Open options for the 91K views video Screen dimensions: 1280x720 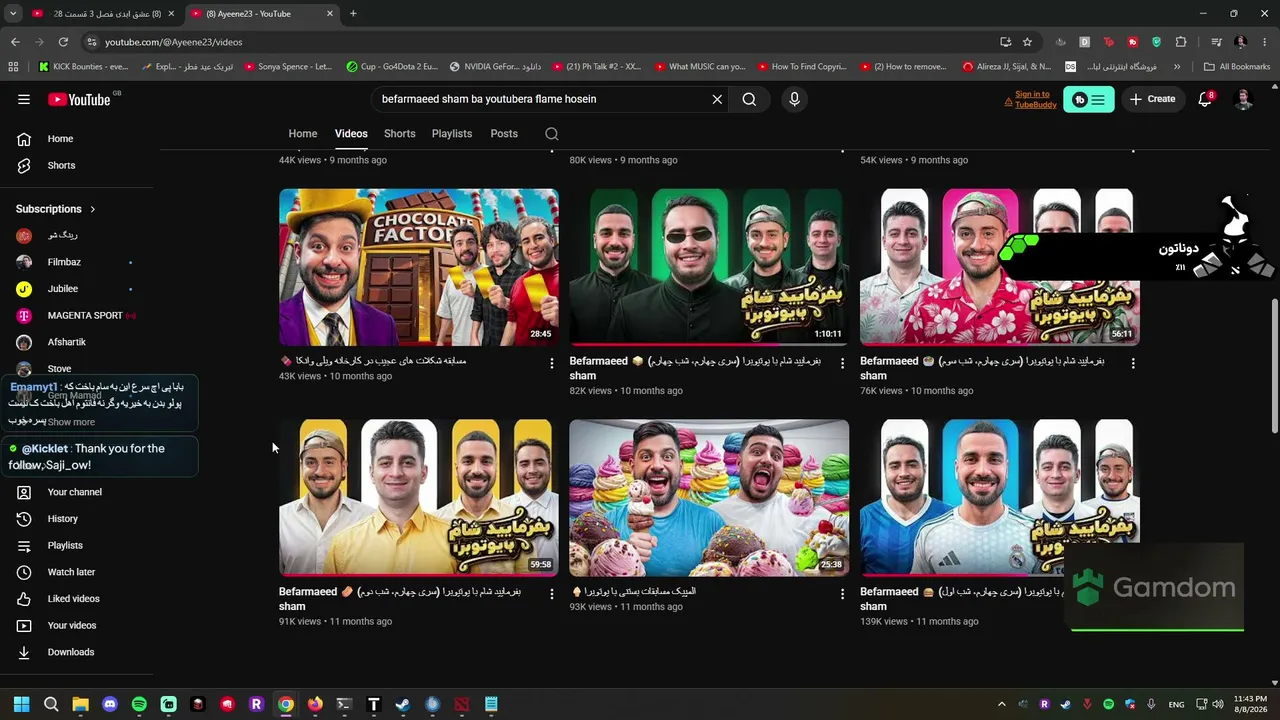point(551,594)
